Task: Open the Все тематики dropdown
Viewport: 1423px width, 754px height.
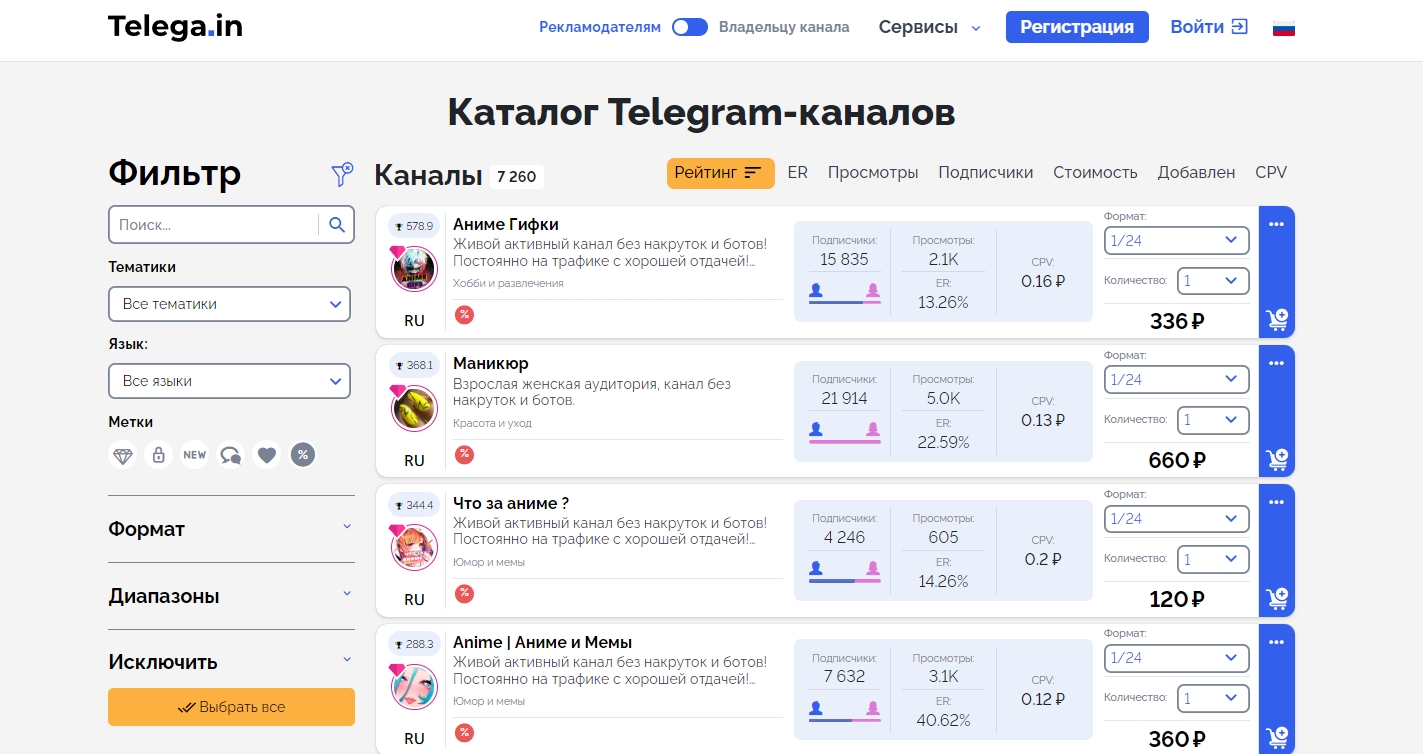Action: tap(229, 303)
